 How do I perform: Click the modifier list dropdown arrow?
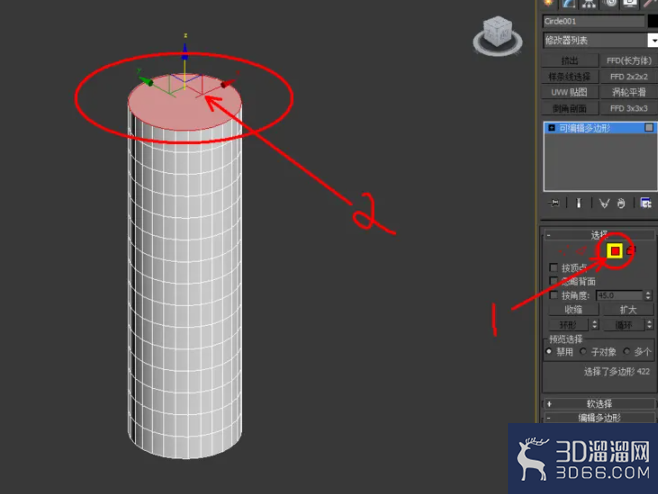pyautogui.click(x=653, y=40)
